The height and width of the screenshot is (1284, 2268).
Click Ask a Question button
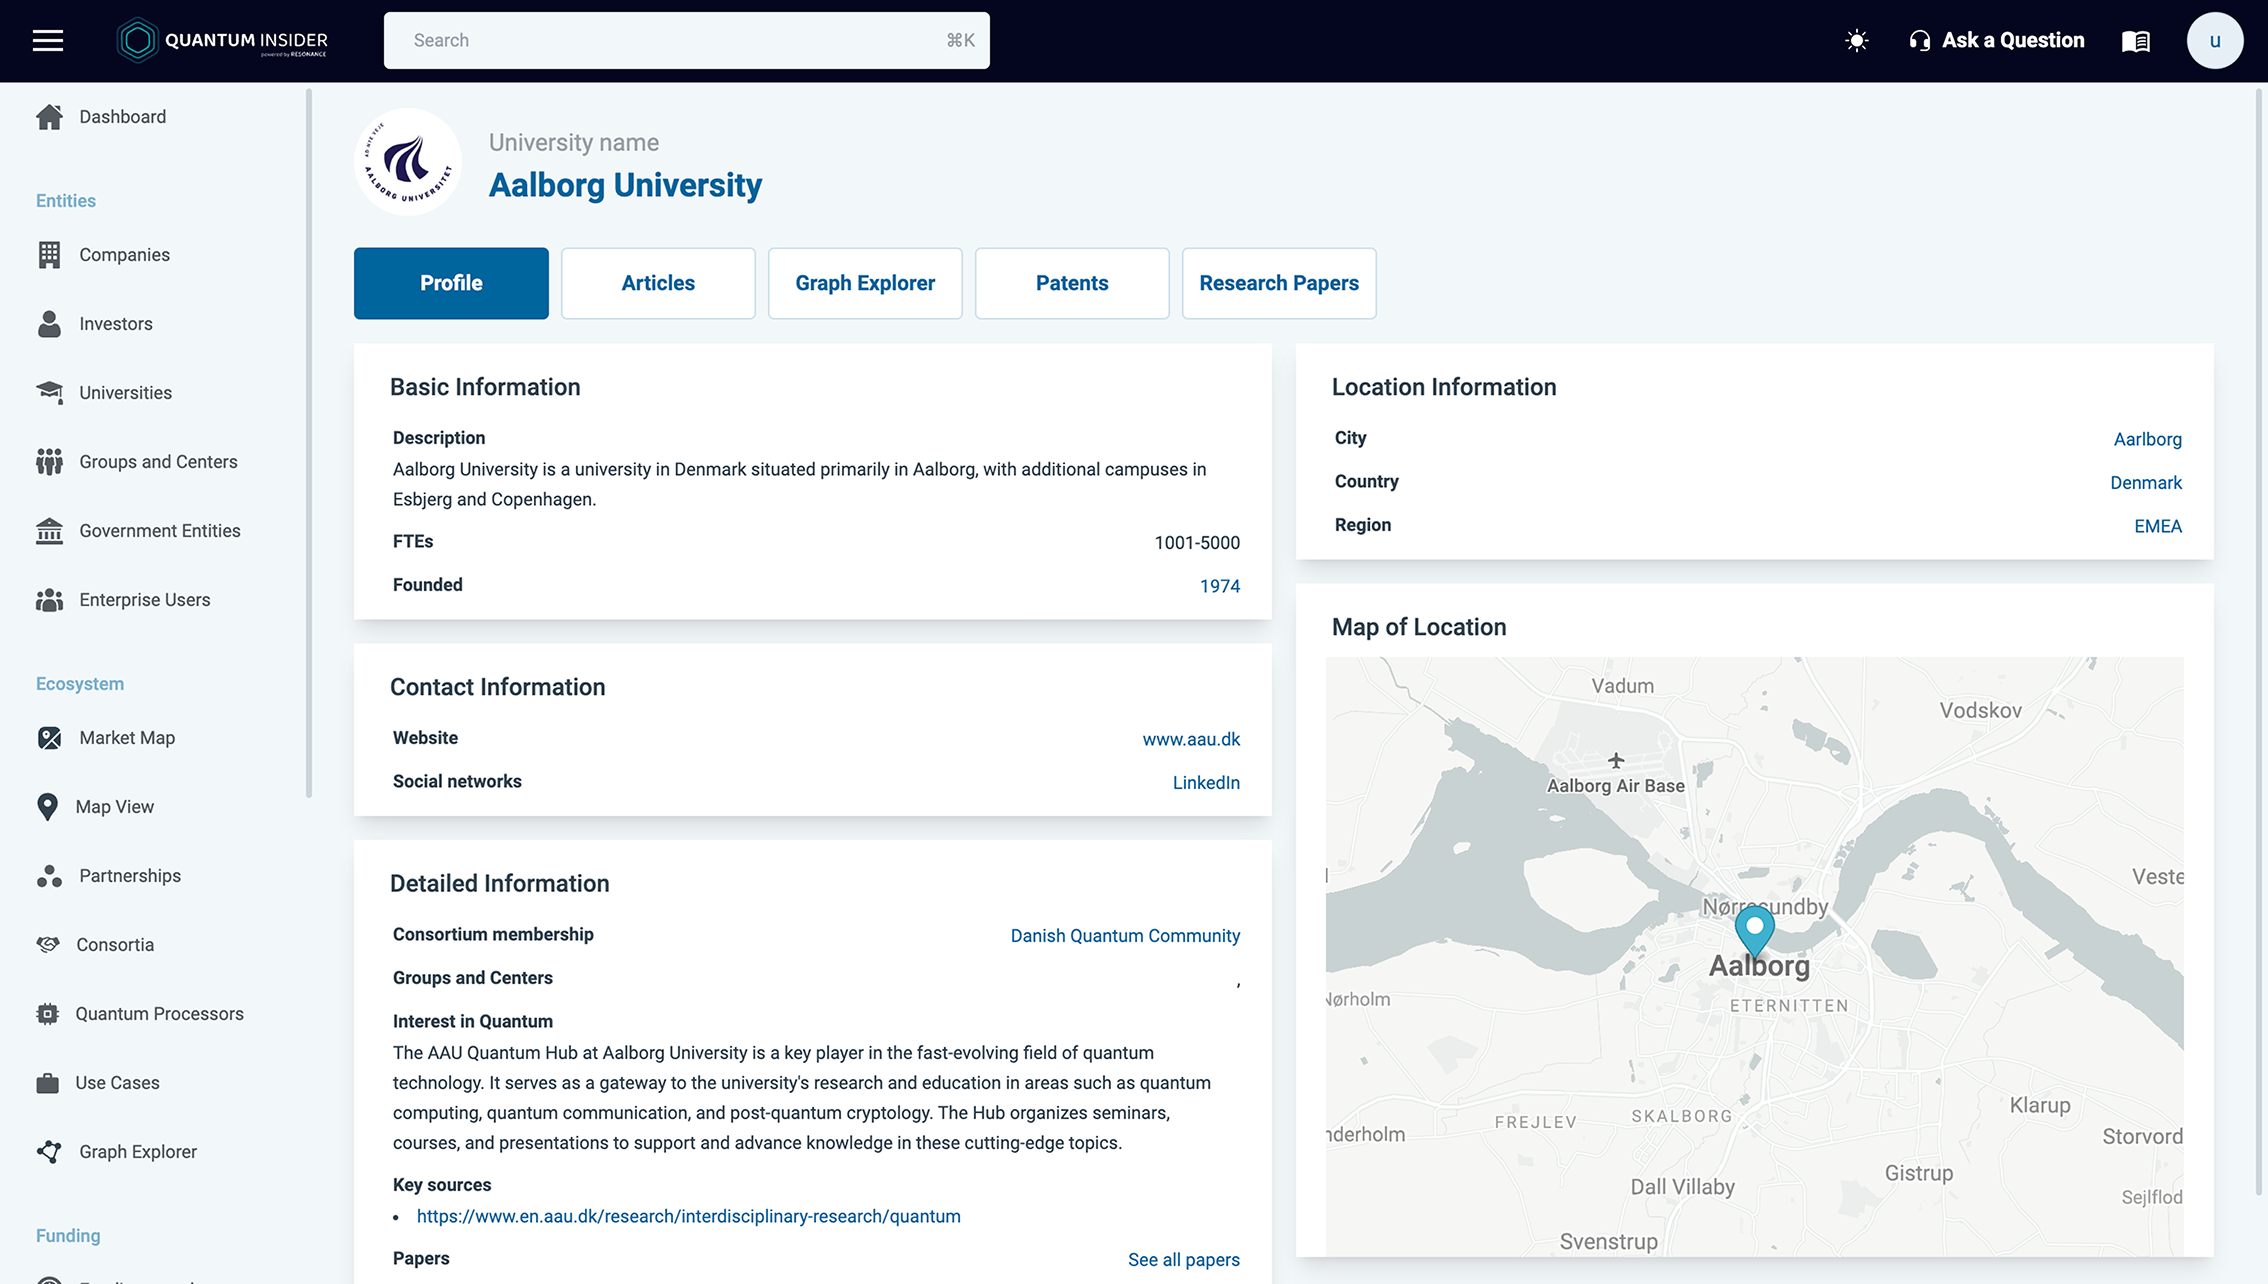1996,41
